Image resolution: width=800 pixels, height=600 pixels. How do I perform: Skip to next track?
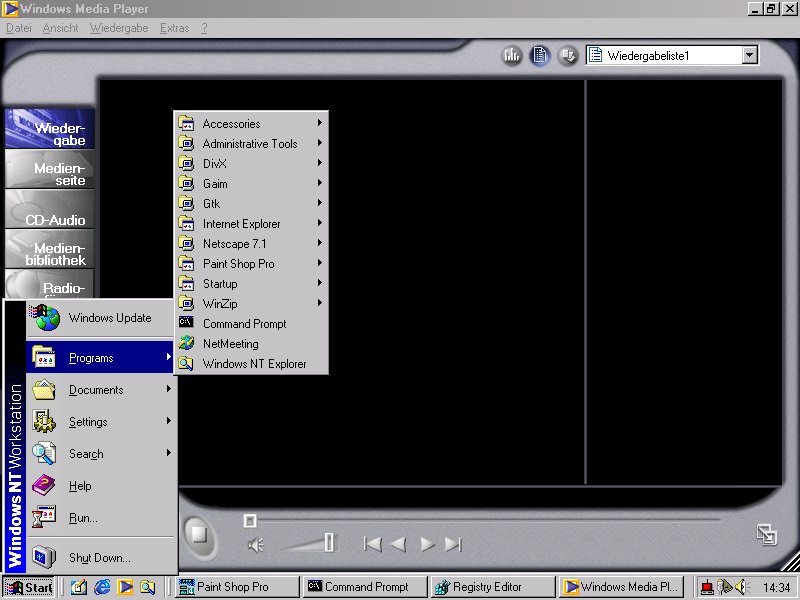tap(453, 544)
